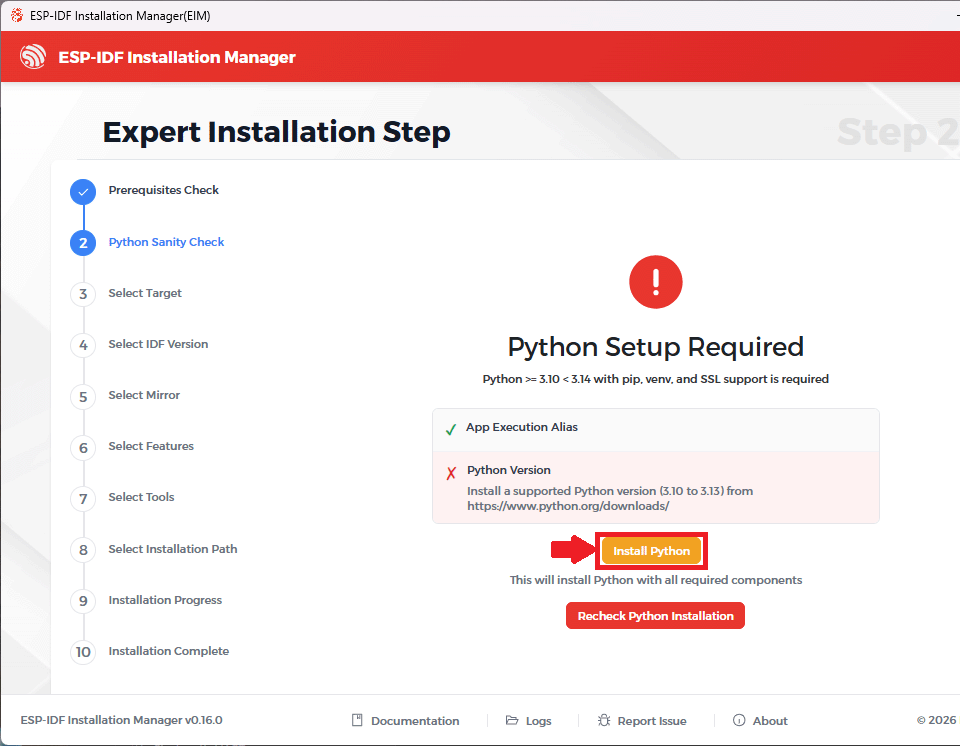Select the Installation Progress step label
The height and width of the screenshot is (746, 960).
click(x=165, y=600)
